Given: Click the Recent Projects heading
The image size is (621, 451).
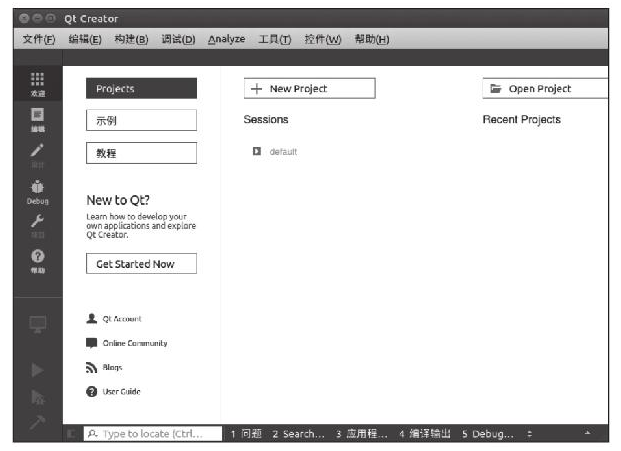Looking at the screenshot, I should pyautogui.click(x=522, y=120).
